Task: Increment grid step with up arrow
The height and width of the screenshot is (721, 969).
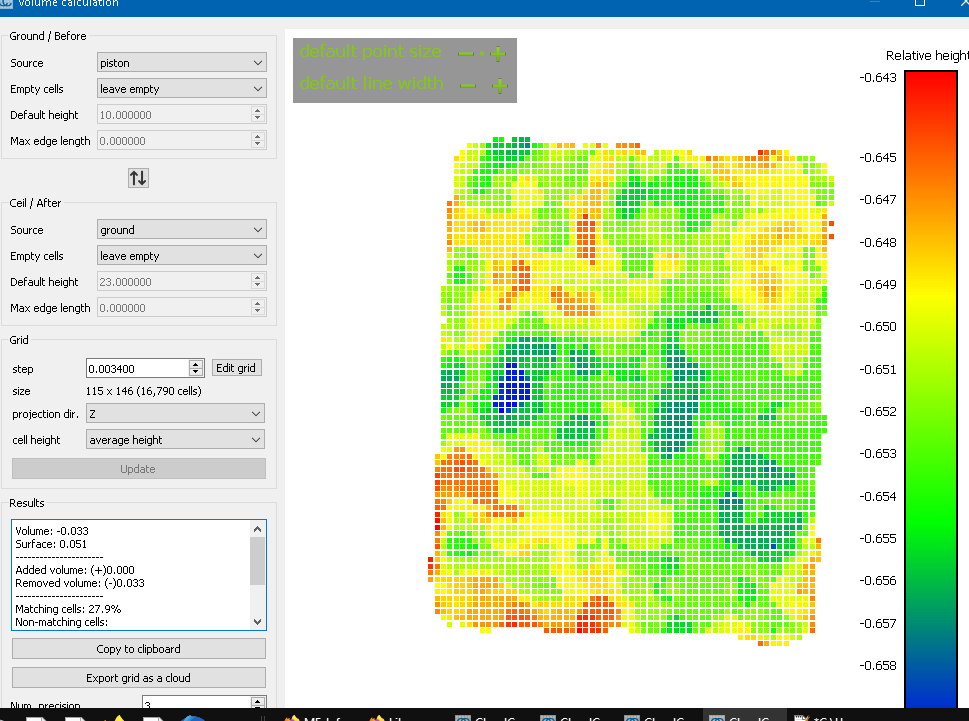Action: pyautogui.click(x=196, y=364)
